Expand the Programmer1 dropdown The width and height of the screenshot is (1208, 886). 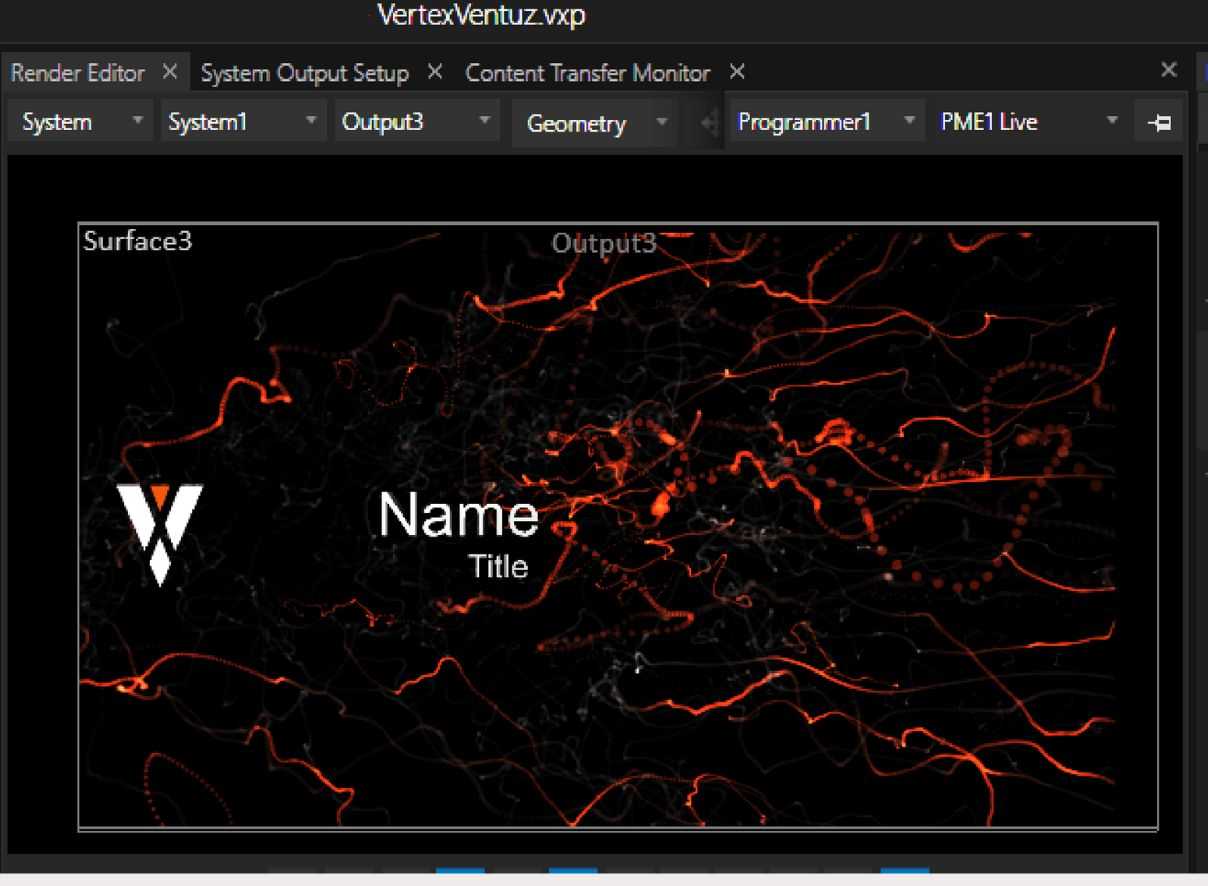coord(825,122)
